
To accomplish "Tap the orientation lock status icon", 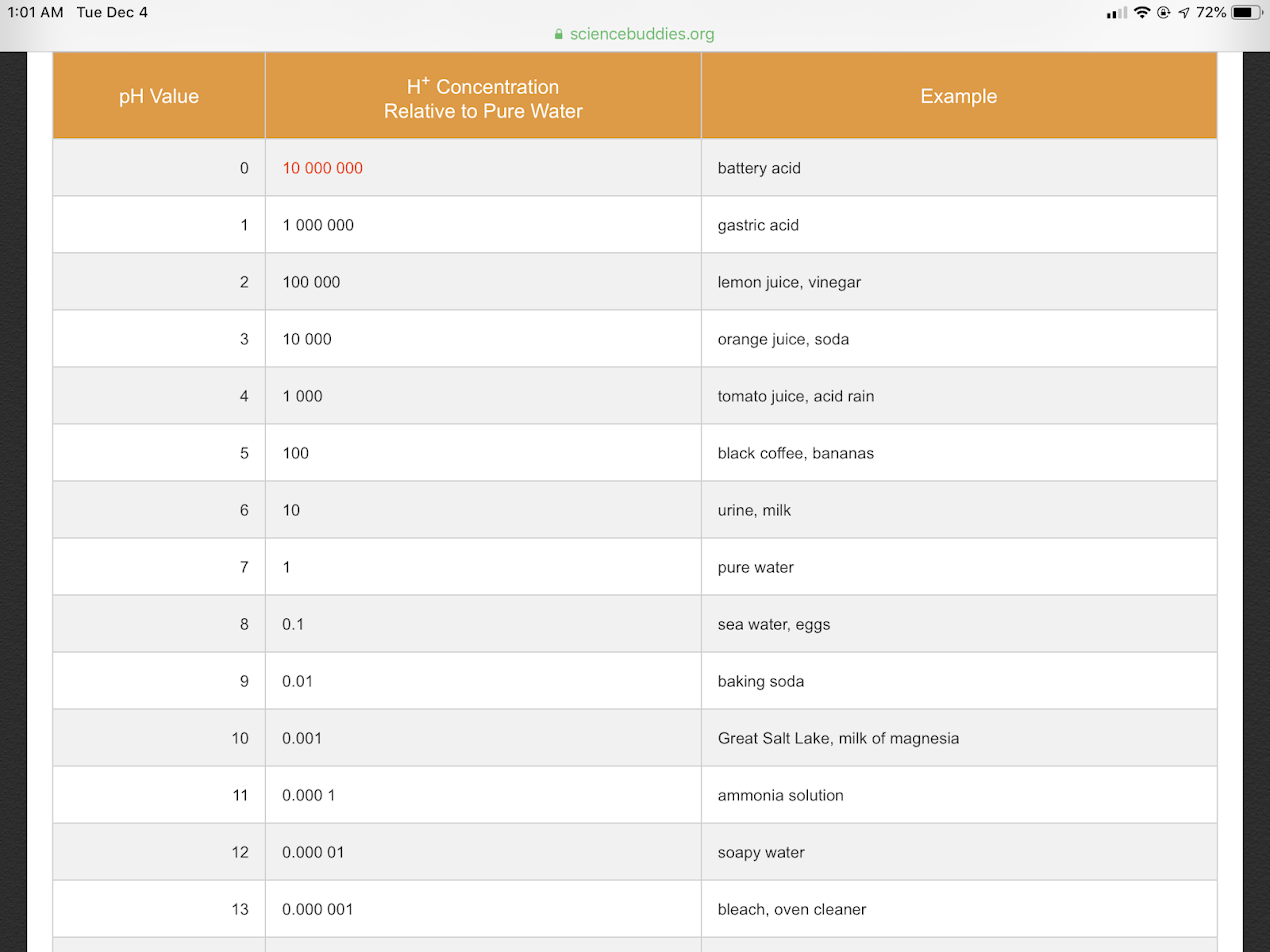I will pos(1164,13).
